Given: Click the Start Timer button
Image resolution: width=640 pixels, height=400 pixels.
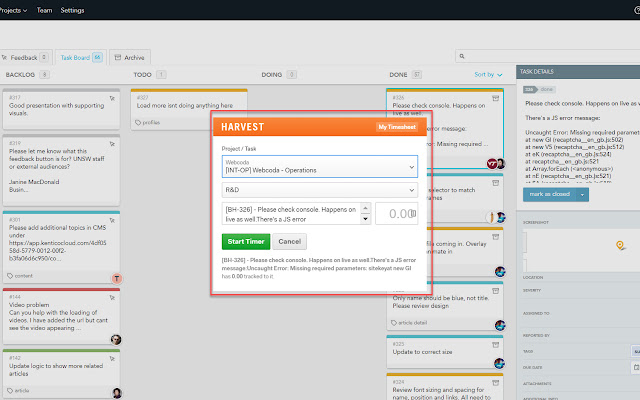Looking at the screenshot, I should [246, 242].
